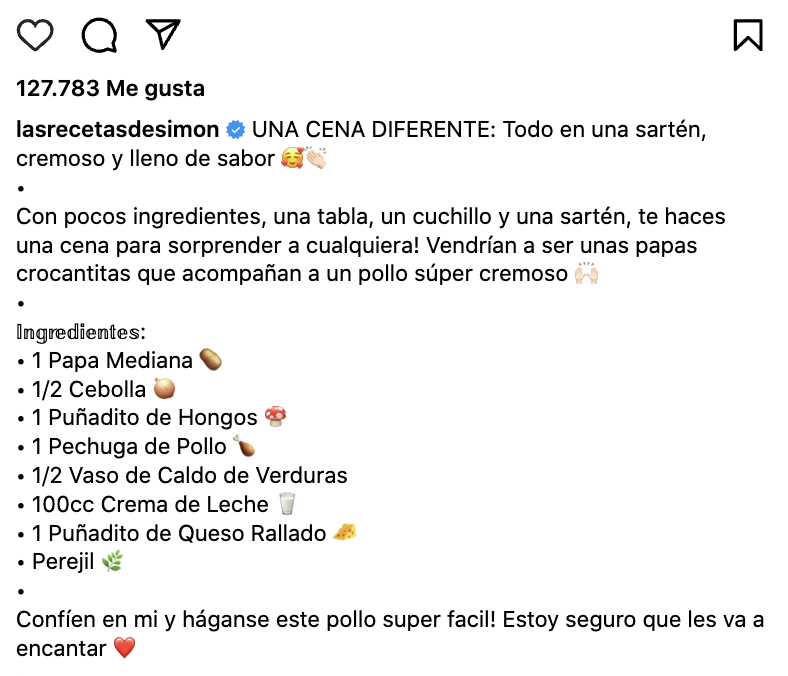This screenshot has width=788, height=676.
Task: Open comments via the speech bubble icon
Action: pyautogui.click(x=99, y=35)
